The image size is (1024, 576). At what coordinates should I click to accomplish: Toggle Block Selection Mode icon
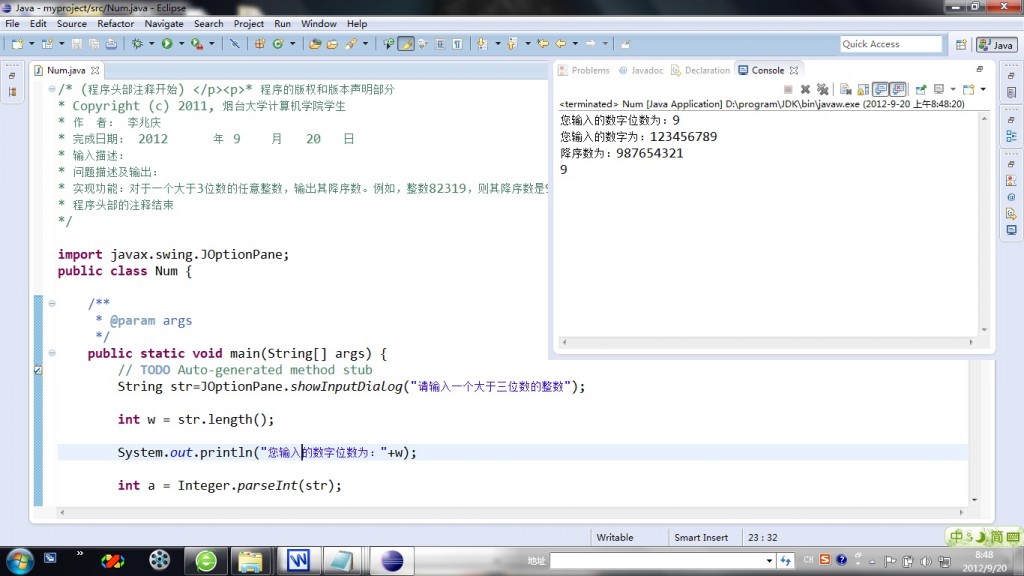click(x=440, y=44)
